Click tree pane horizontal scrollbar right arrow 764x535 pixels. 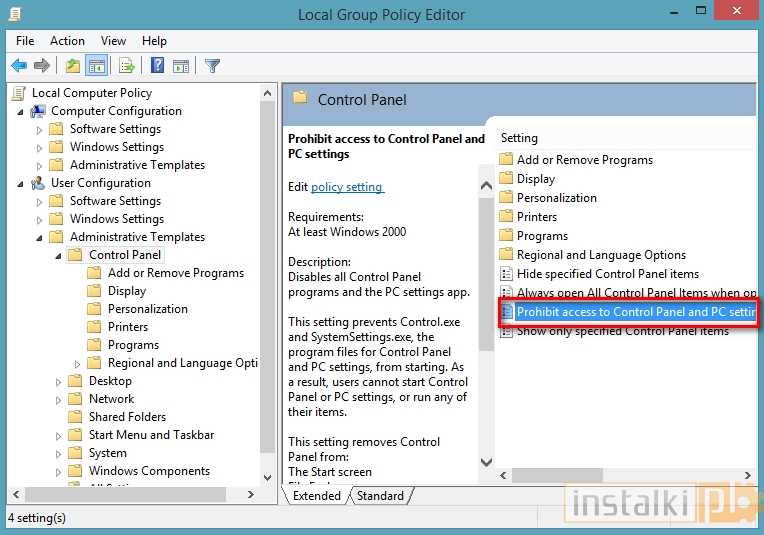pos(251,495)
